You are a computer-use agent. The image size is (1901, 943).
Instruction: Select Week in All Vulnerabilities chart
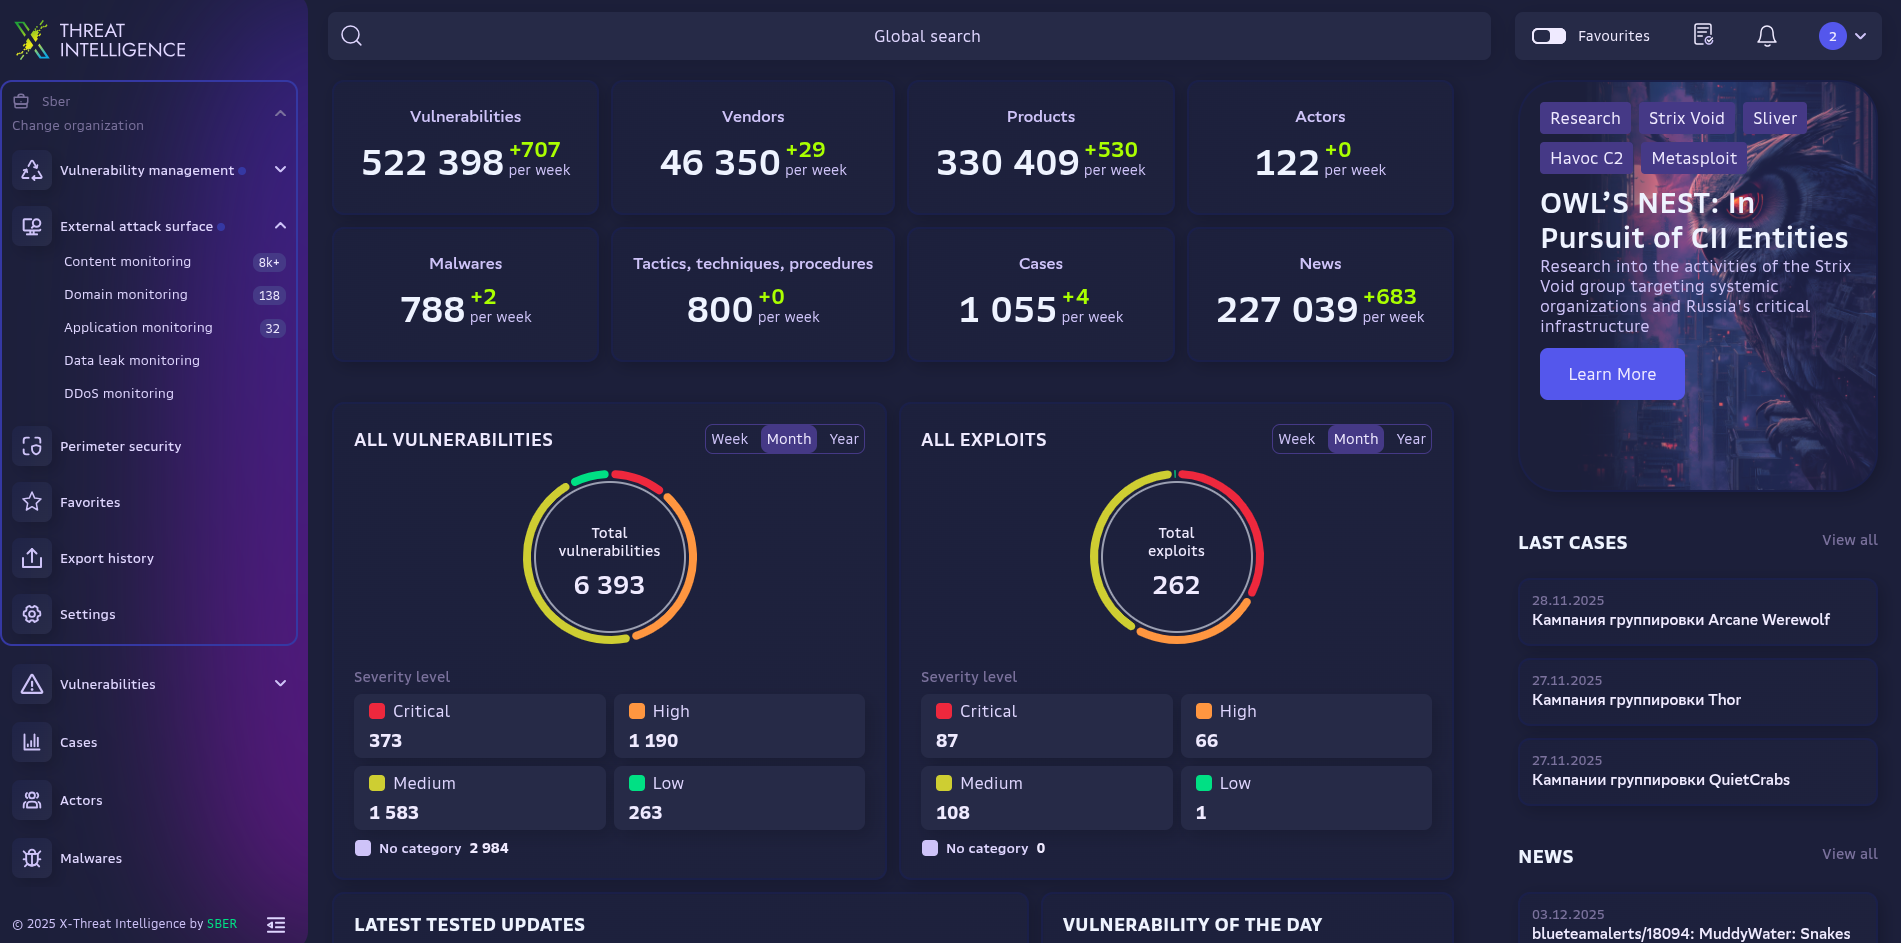(729, 439)
